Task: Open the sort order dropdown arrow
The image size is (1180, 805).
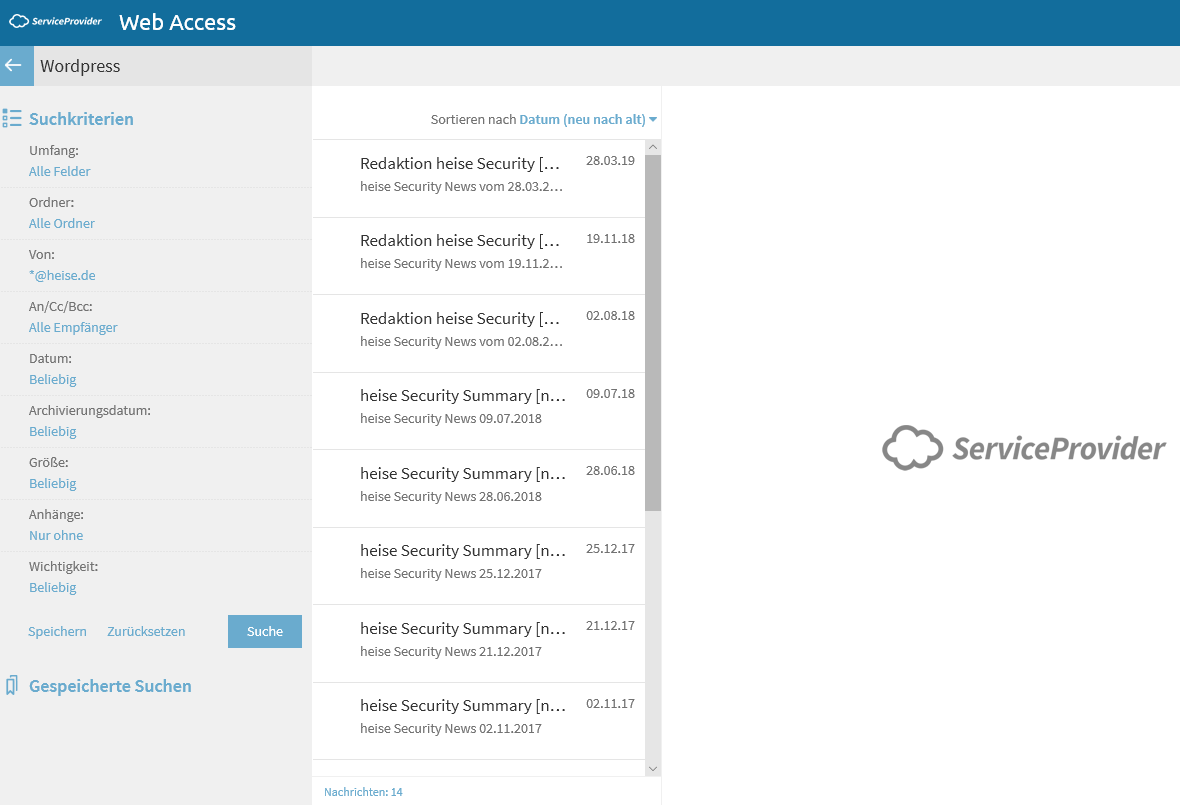Action: click(653, 120)
